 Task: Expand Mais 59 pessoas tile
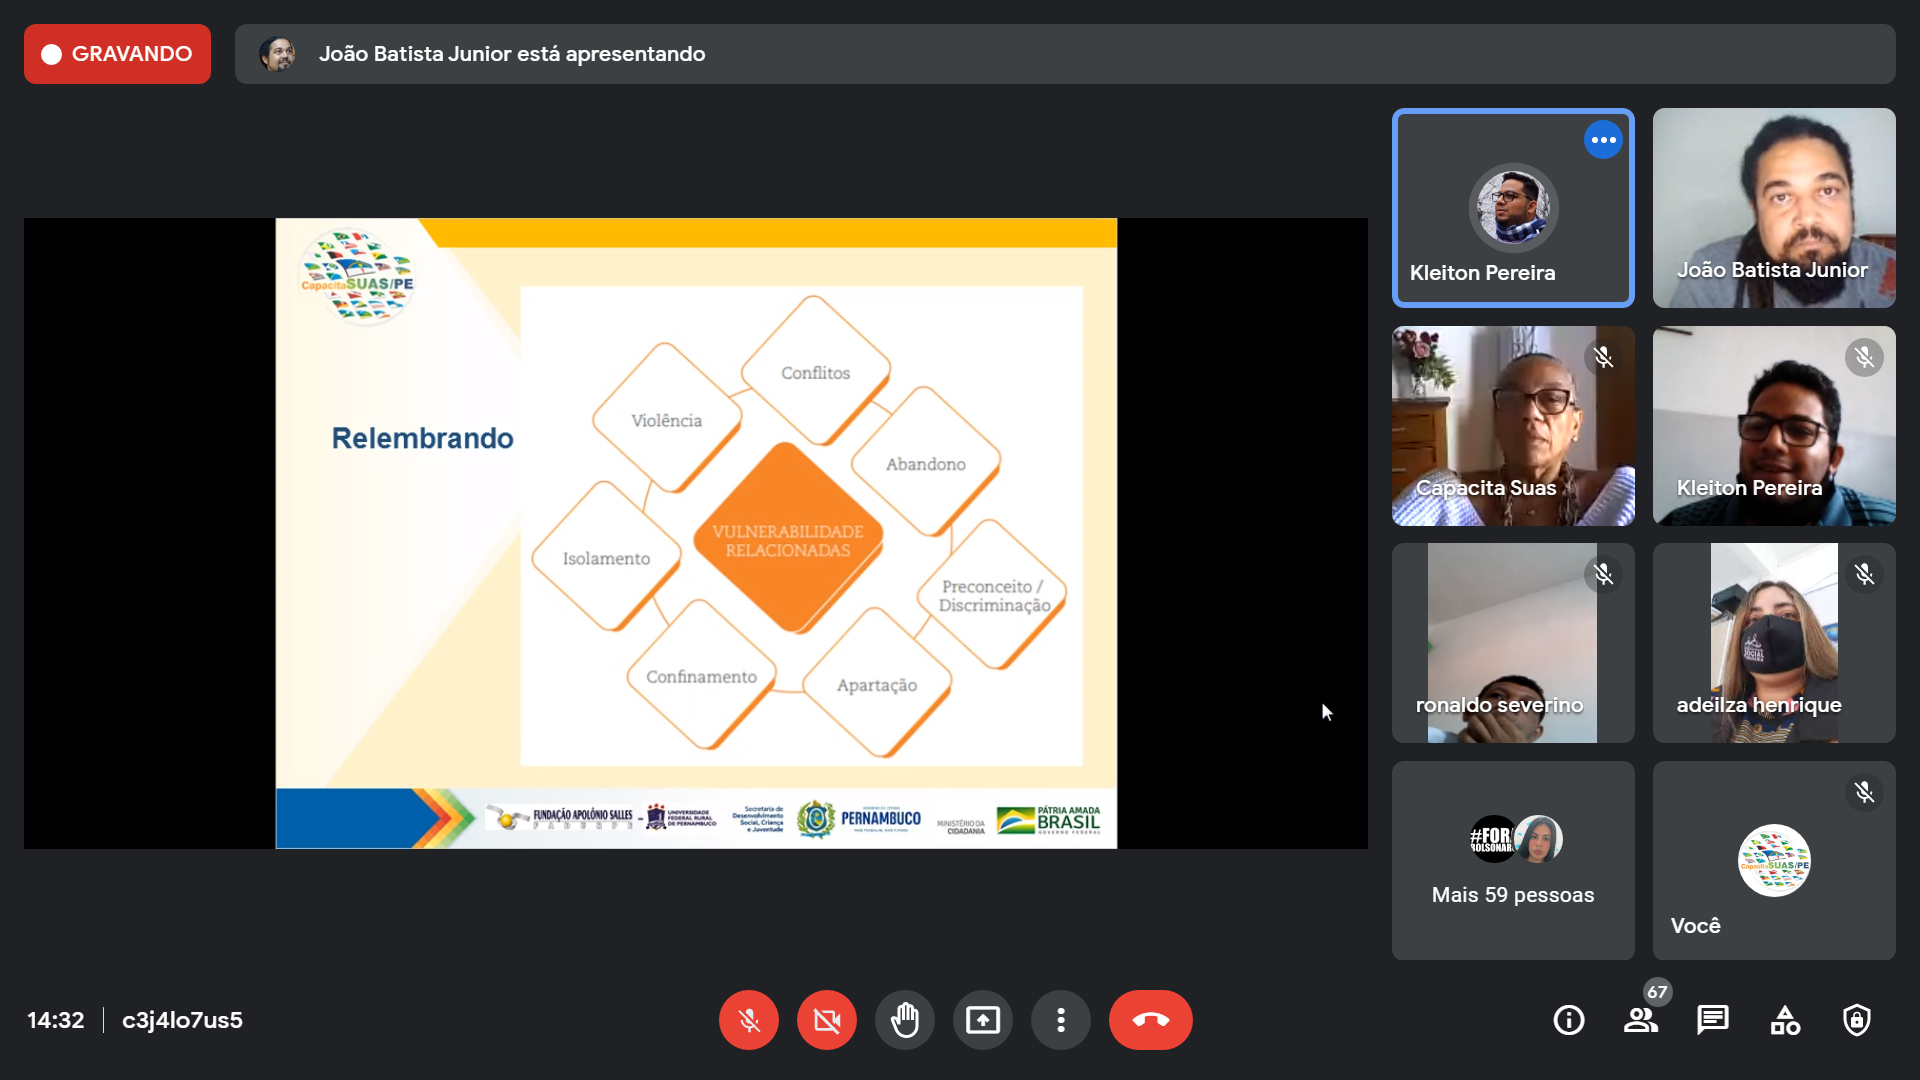1512,861
